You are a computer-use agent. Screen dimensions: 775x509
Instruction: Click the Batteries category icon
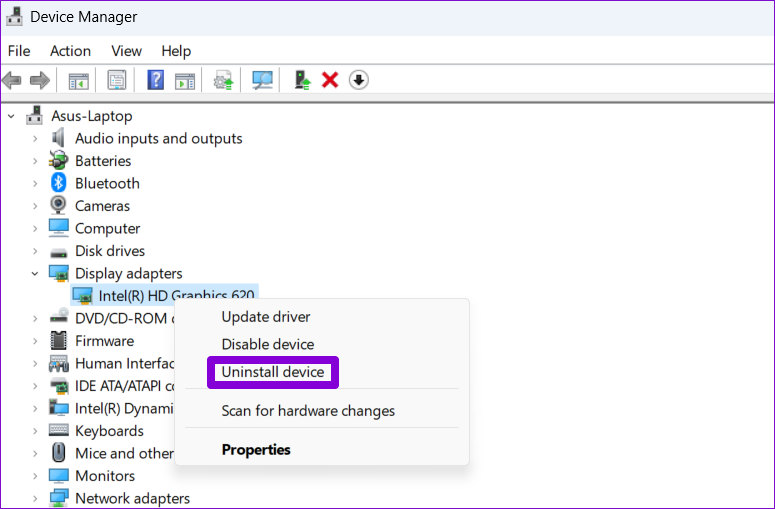point(58,161)
